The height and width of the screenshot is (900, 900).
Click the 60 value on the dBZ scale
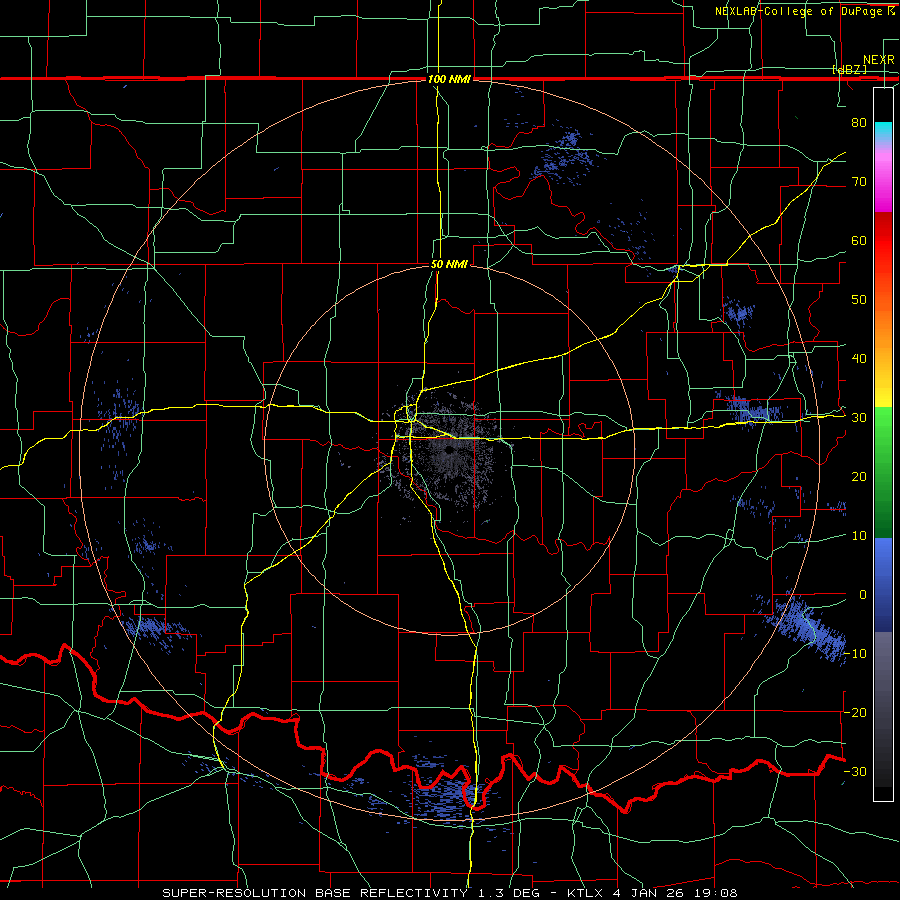pos(859,240)
